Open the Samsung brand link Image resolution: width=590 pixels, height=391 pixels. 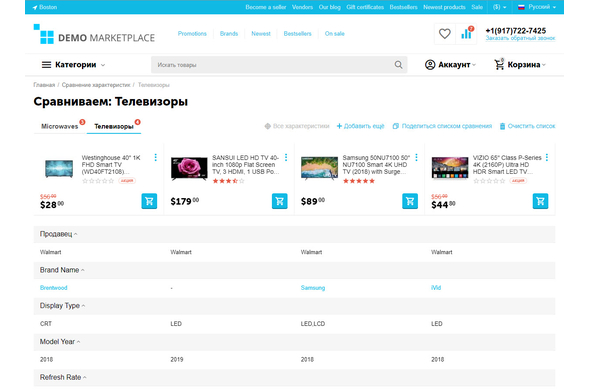point(313,288)
